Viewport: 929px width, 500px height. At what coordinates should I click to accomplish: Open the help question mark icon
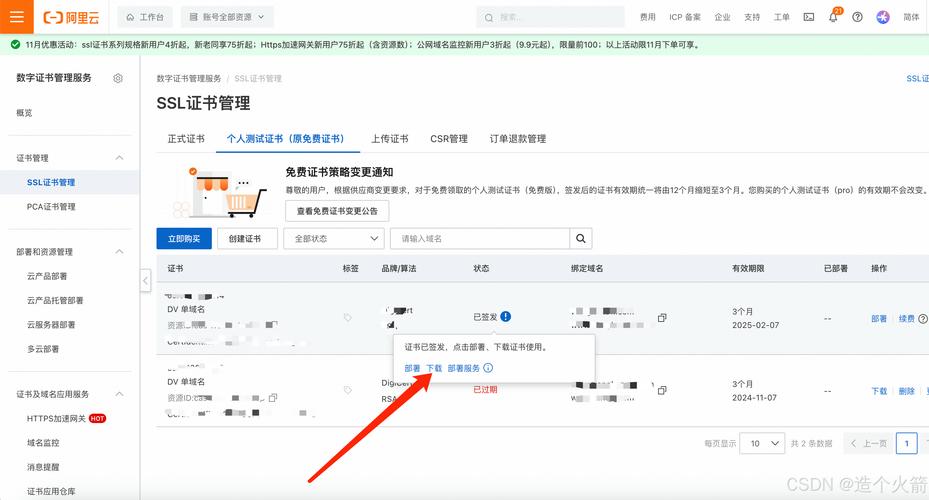point(857,17)
